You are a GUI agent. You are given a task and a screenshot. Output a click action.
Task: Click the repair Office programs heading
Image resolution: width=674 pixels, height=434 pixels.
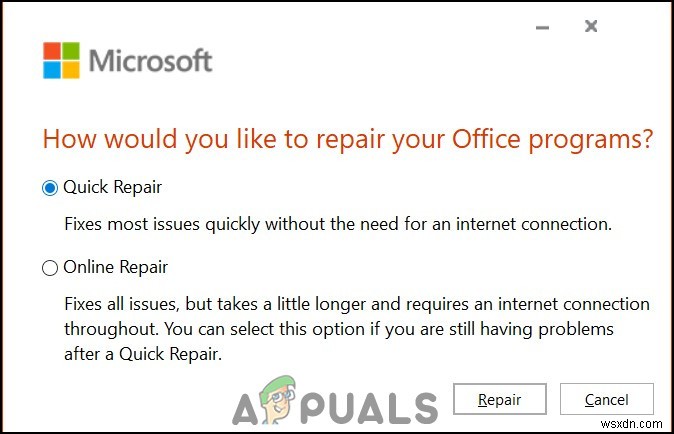348,140
